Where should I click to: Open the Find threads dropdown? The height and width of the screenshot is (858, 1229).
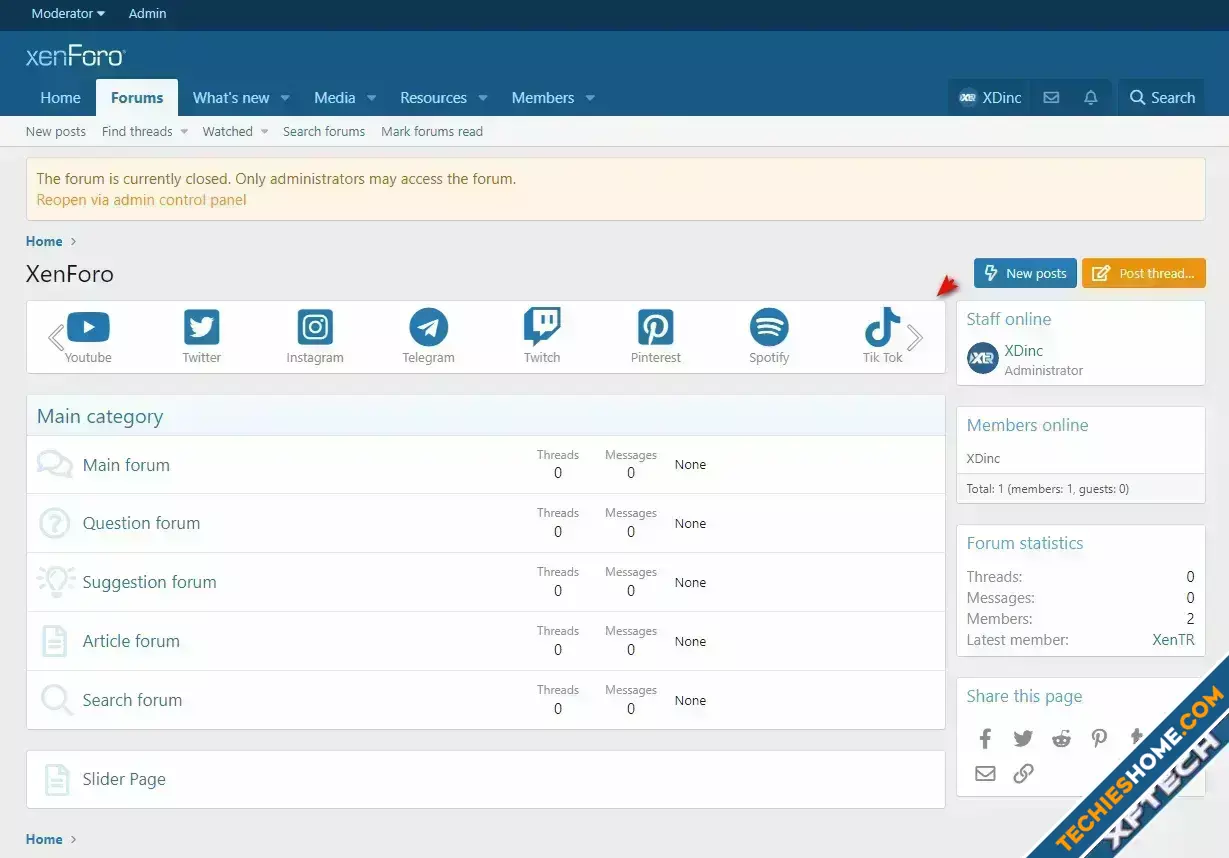pyautogui.click(x=184, y=132)
